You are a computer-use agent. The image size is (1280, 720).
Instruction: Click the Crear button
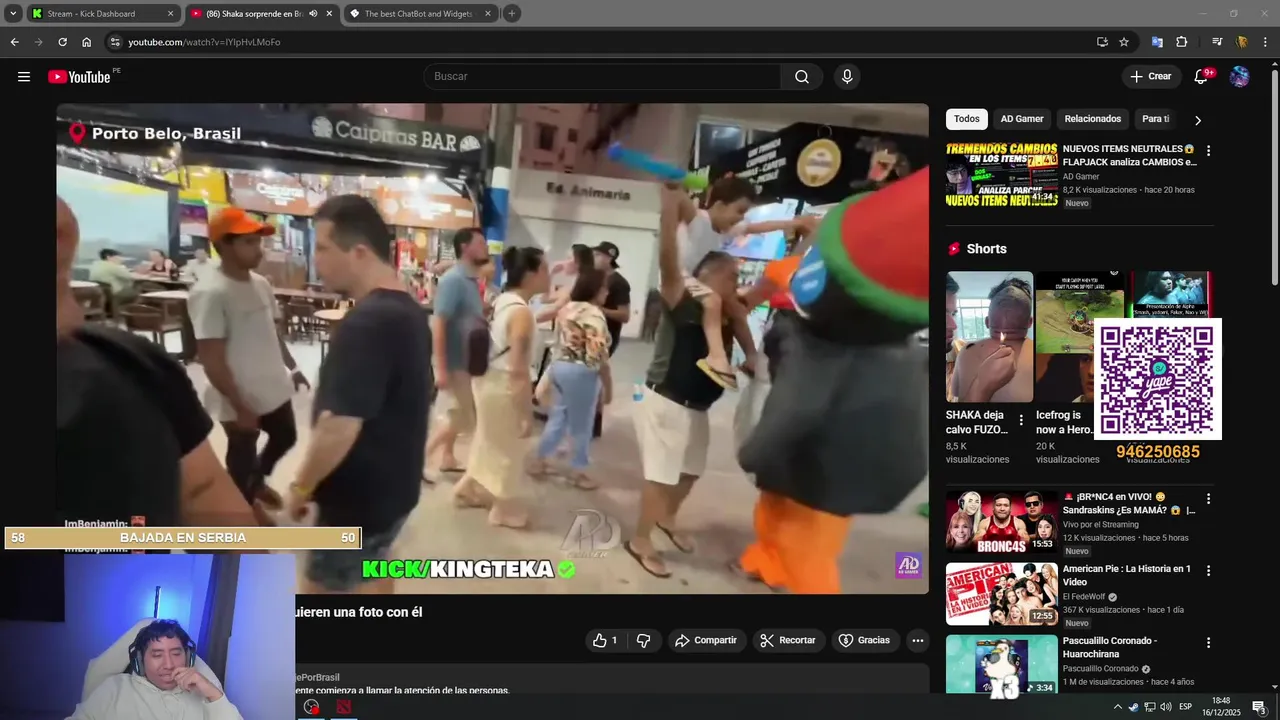point(1150,77)
